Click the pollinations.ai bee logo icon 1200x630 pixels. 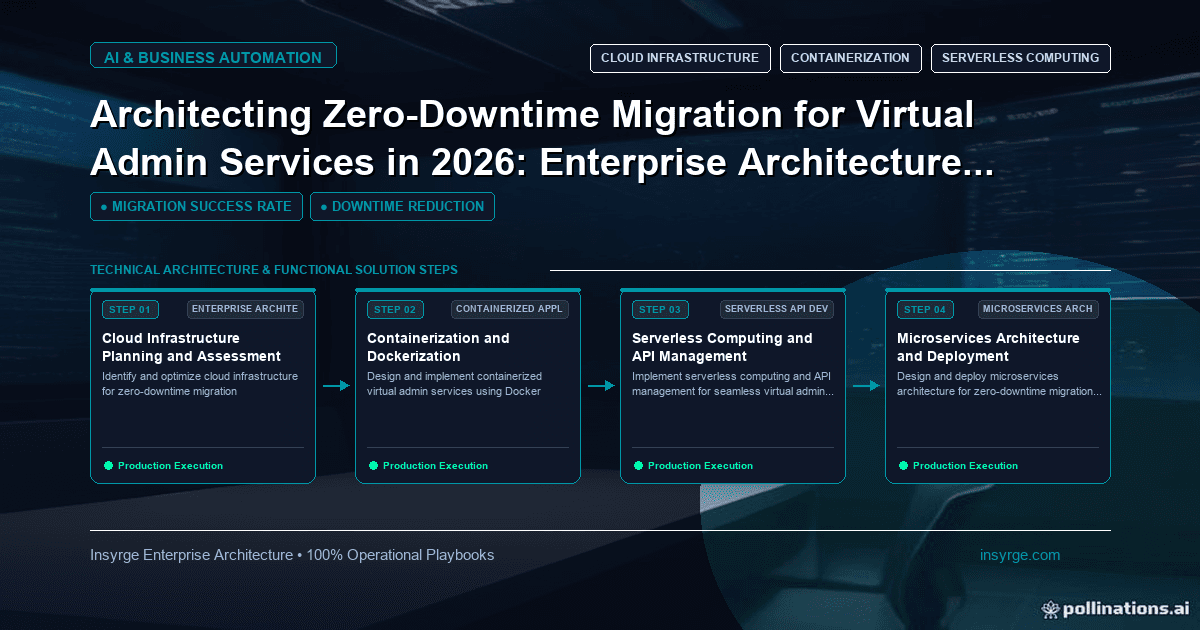[x=1050, y=608]
